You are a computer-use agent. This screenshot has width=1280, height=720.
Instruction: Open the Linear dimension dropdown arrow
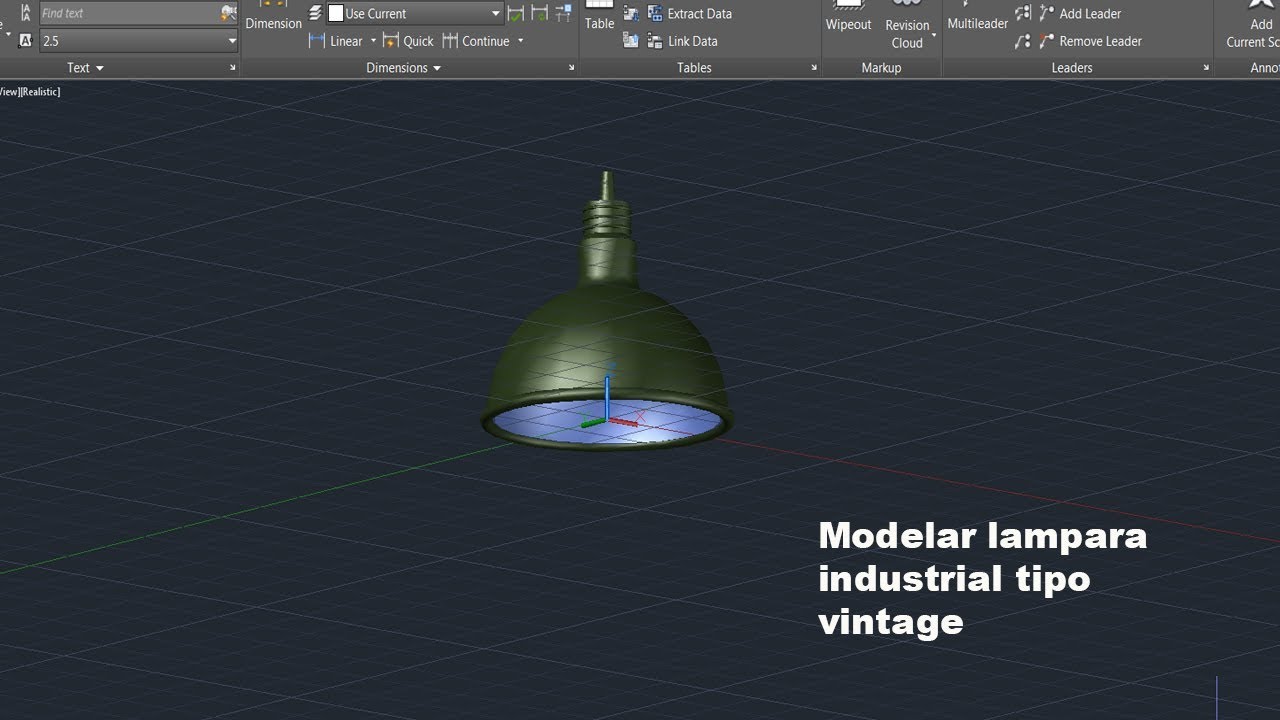click(x=373, y=41)
